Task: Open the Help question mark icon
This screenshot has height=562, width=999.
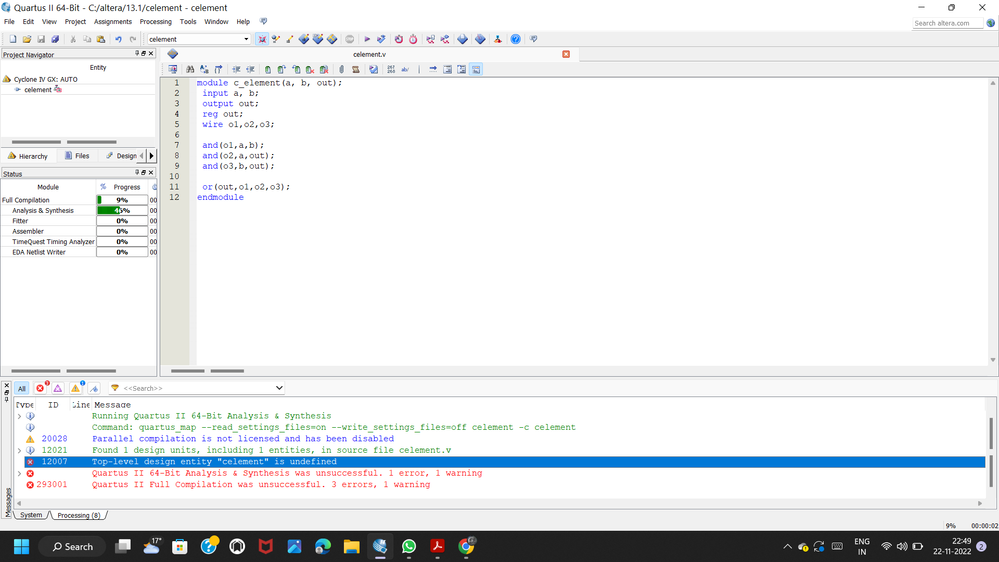Action: coord(516,39)
